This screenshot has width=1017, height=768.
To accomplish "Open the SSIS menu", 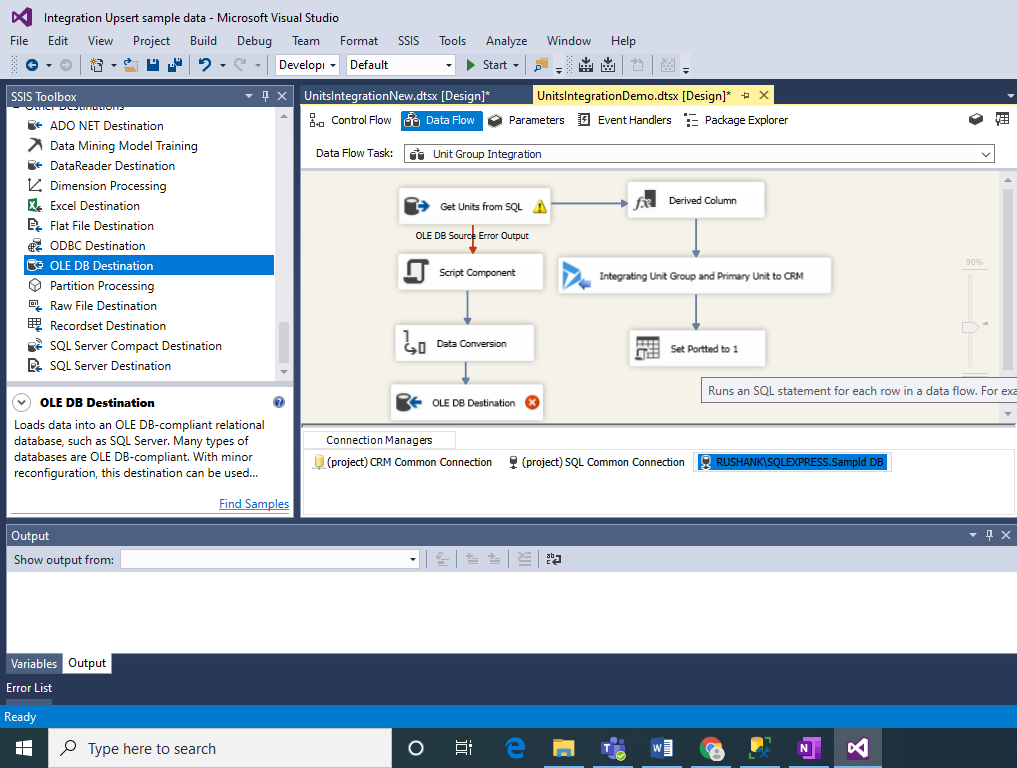I will (408, 41).
